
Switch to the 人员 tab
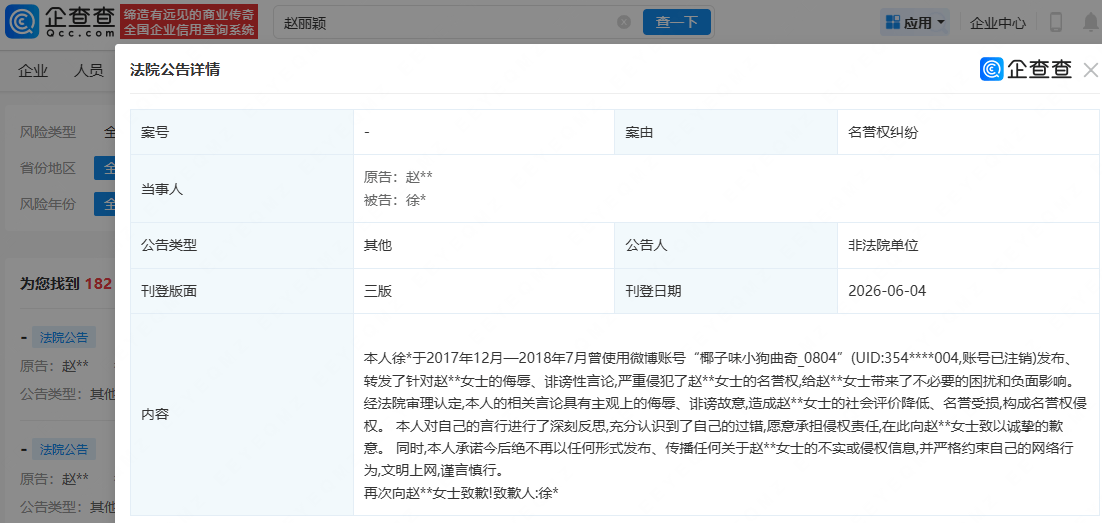[89, 70]
